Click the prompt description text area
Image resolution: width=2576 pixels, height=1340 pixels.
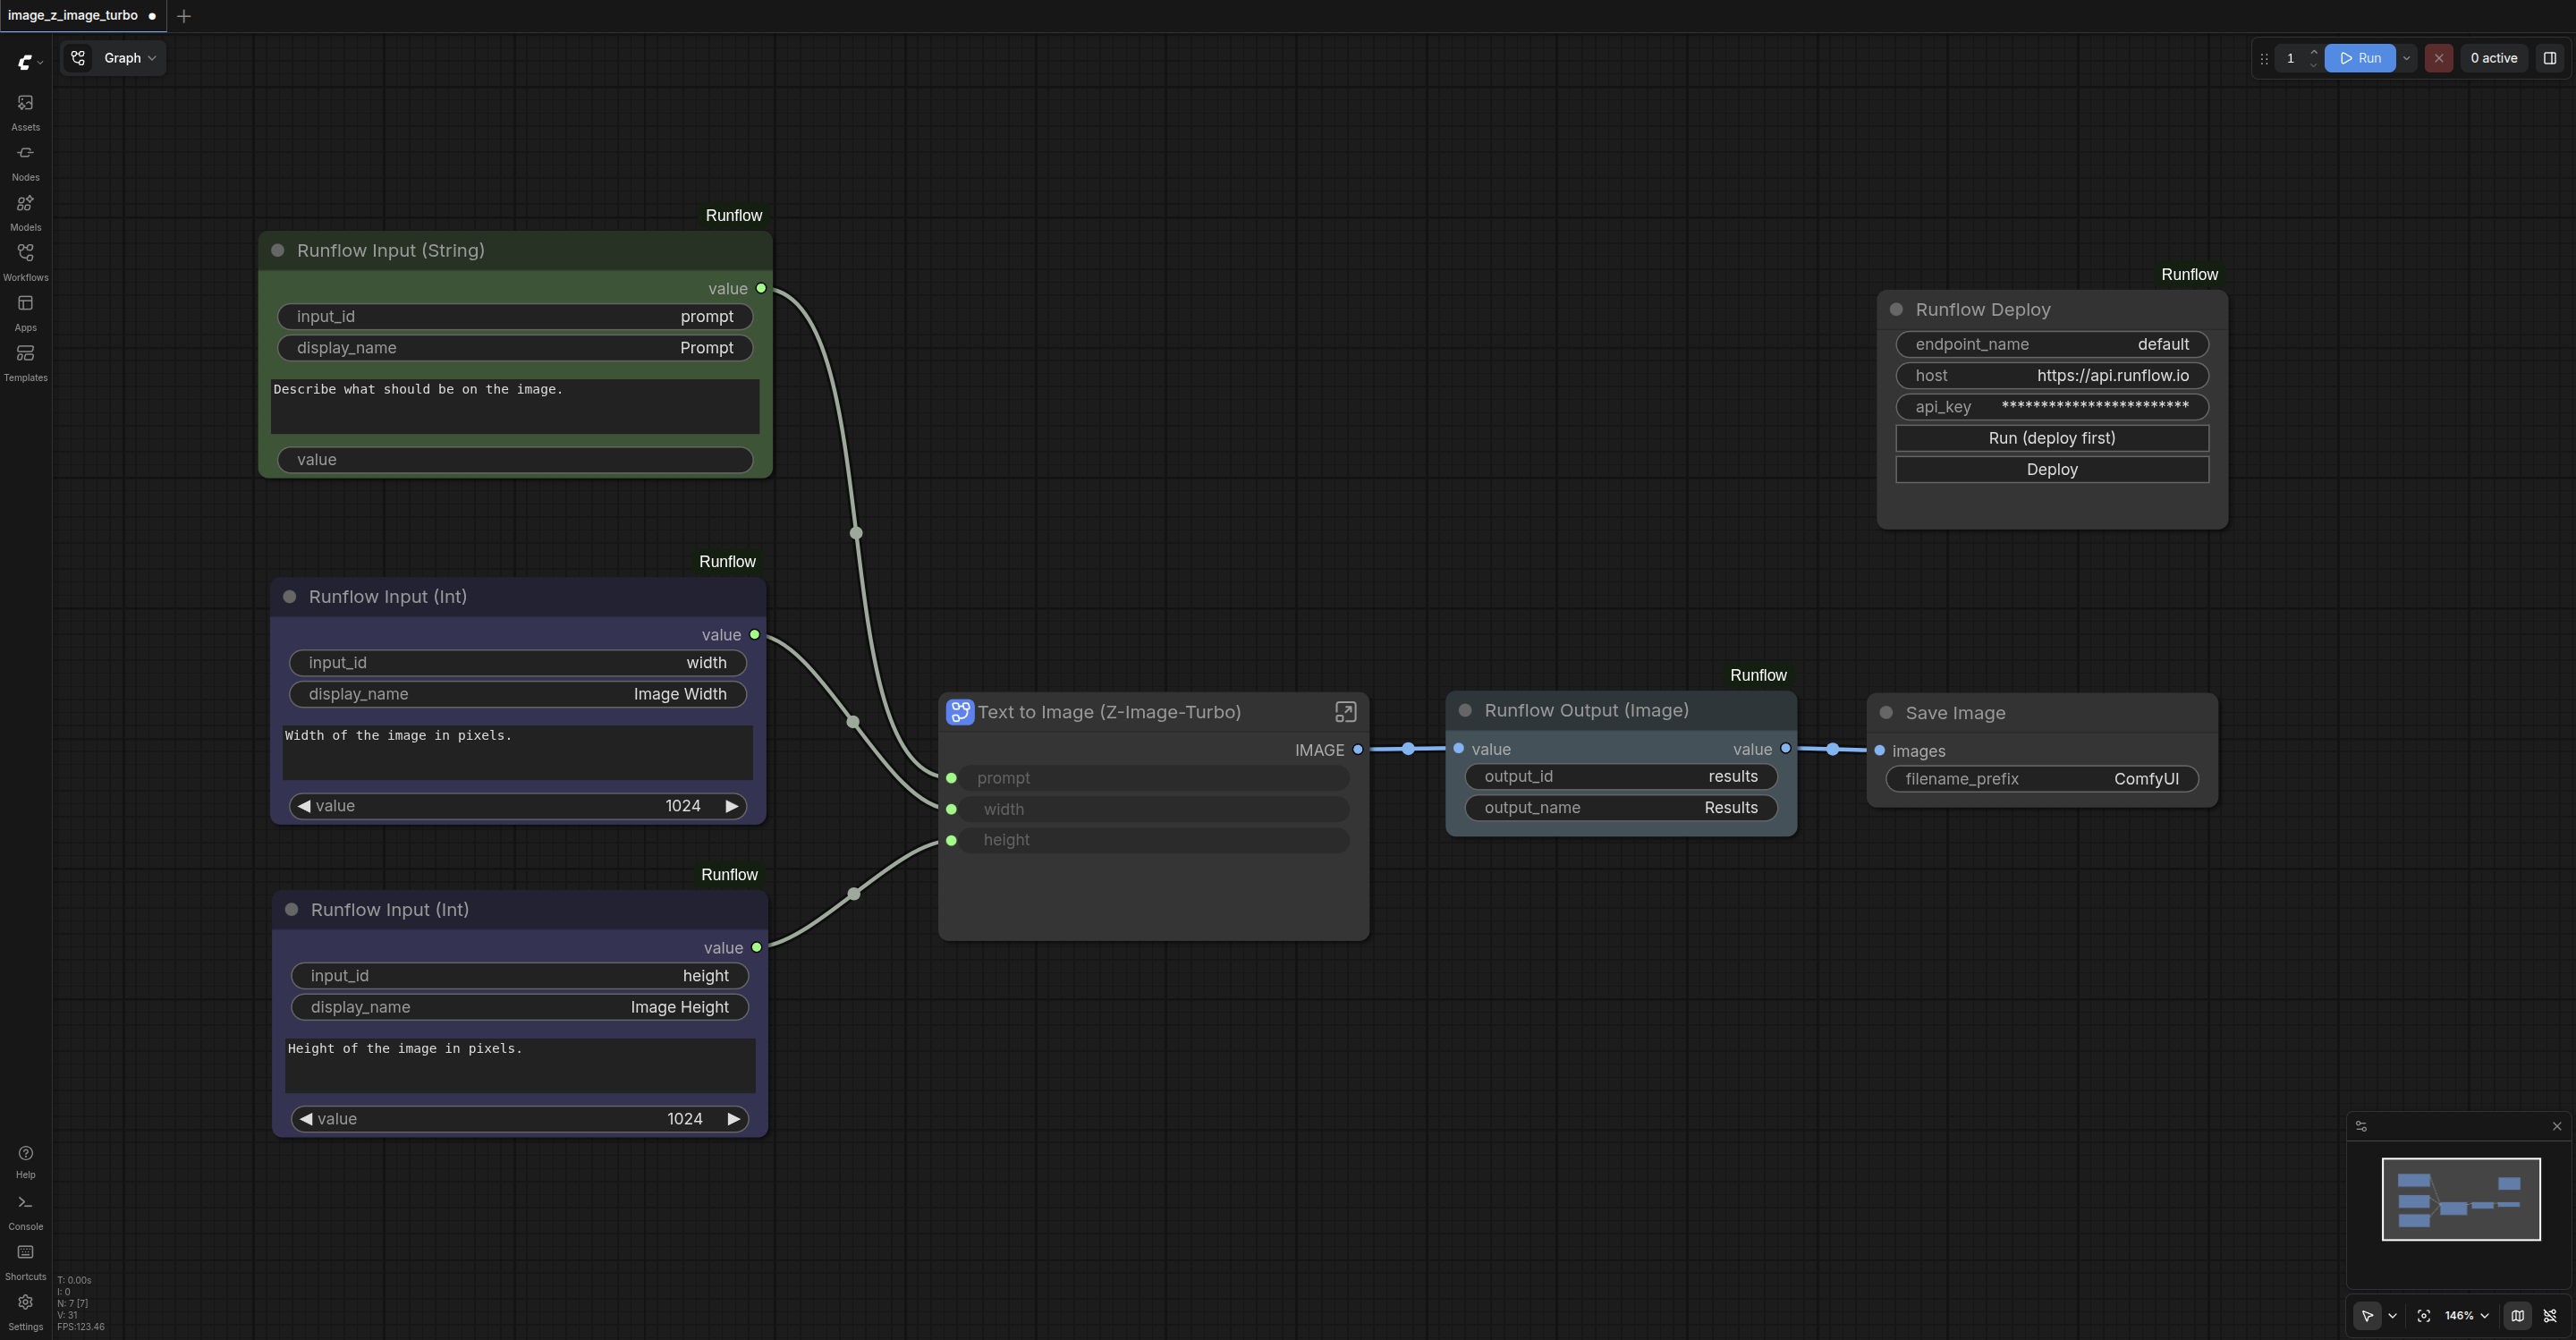pos(515,406)
